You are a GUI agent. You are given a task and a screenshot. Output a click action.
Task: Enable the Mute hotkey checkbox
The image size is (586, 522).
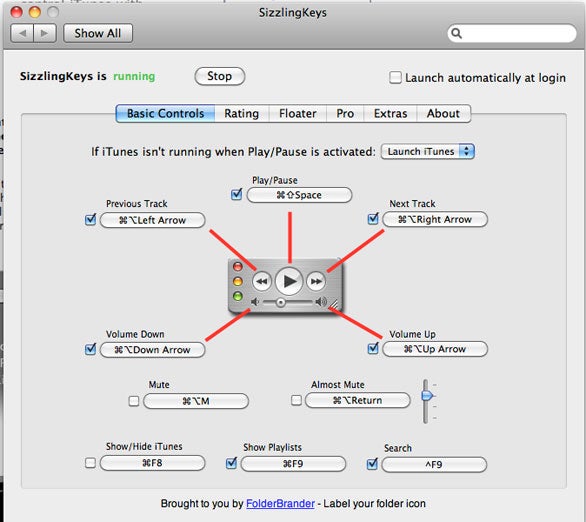coord(134,401)
